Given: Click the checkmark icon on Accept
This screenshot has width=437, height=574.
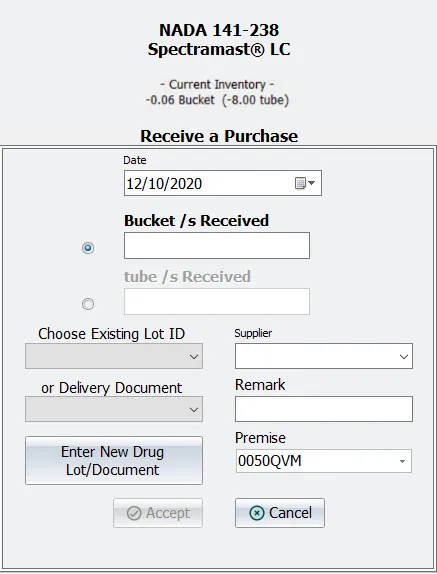Looking at the screenshot, I should click(x=134, y=513).
